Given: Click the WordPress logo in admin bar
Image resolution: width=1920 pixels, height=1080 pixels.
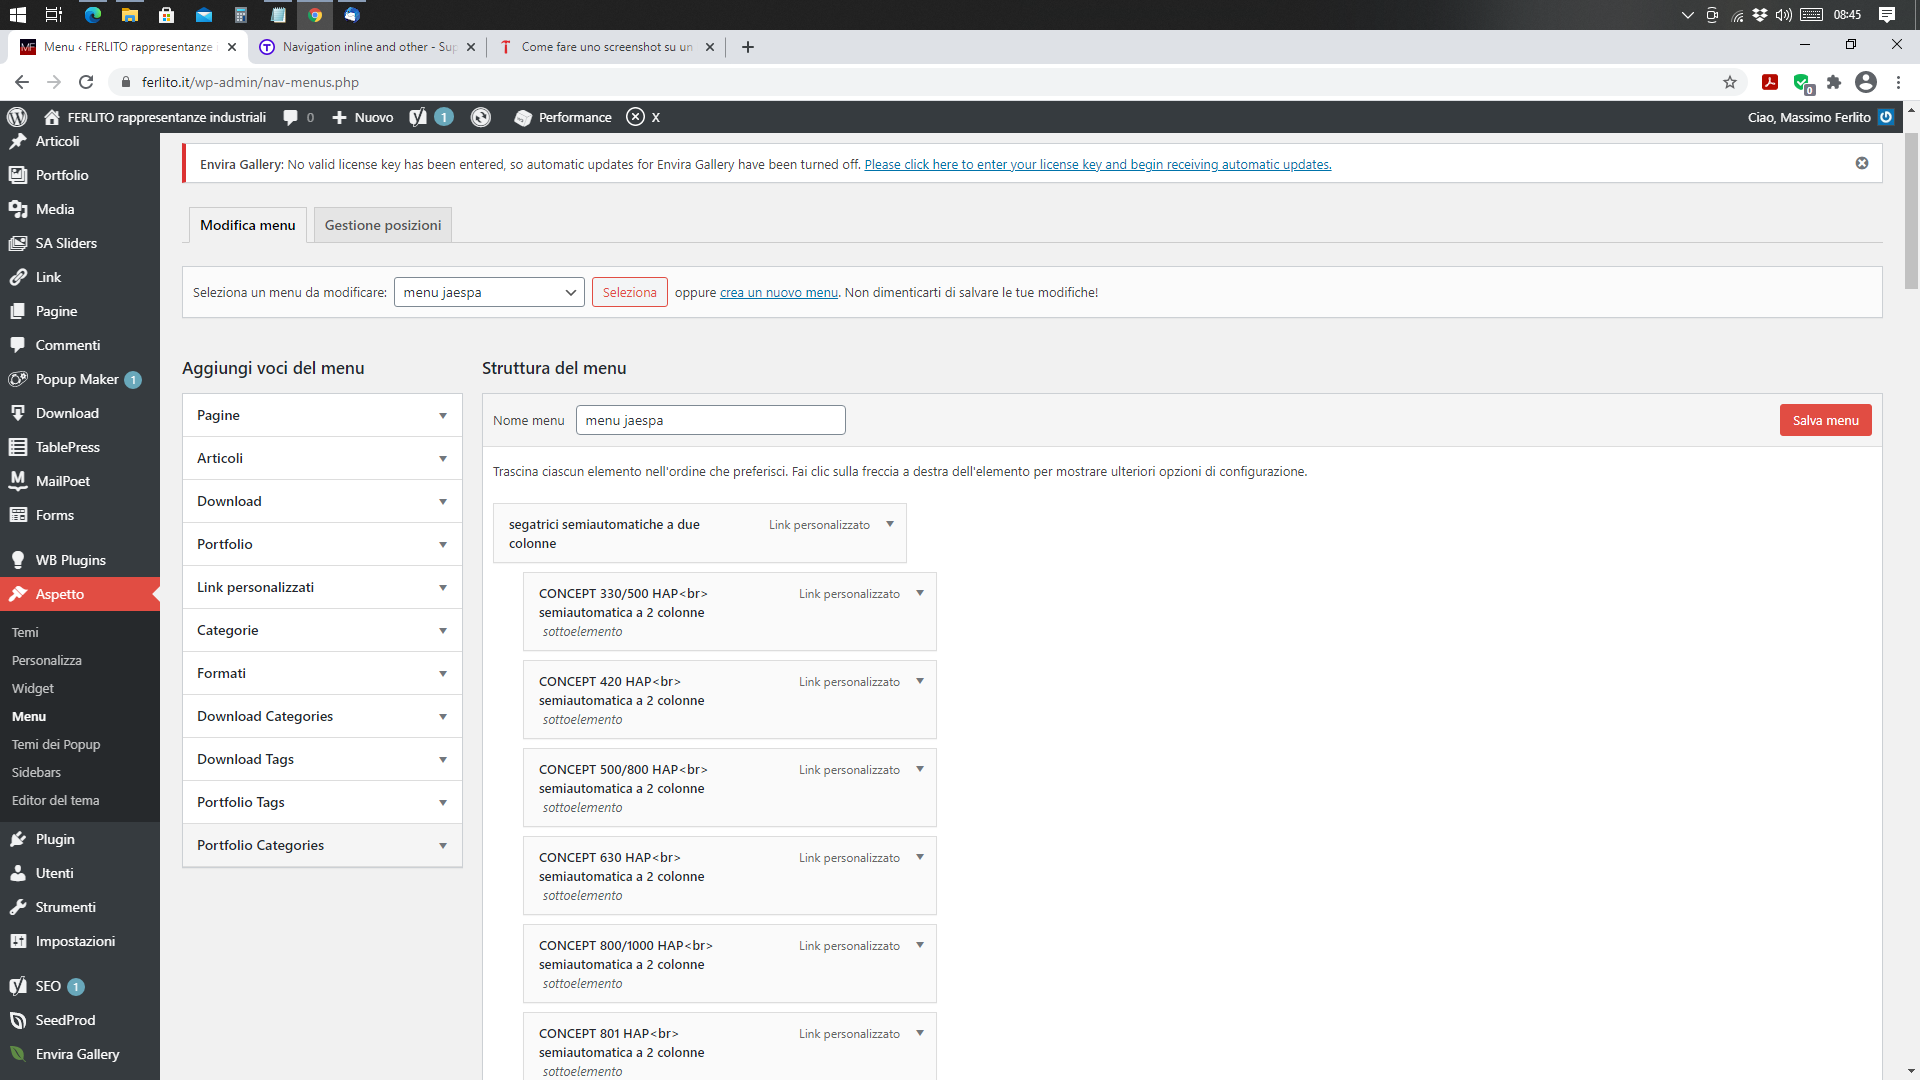Looking at the screenshot, I should 17,117.
